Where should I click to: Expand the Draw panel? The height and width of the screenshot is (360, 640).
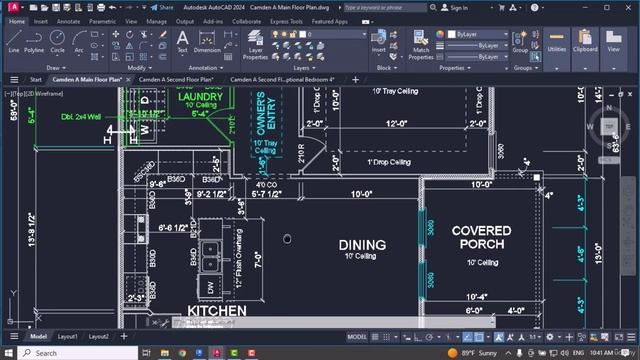click(x=56, y=68)
